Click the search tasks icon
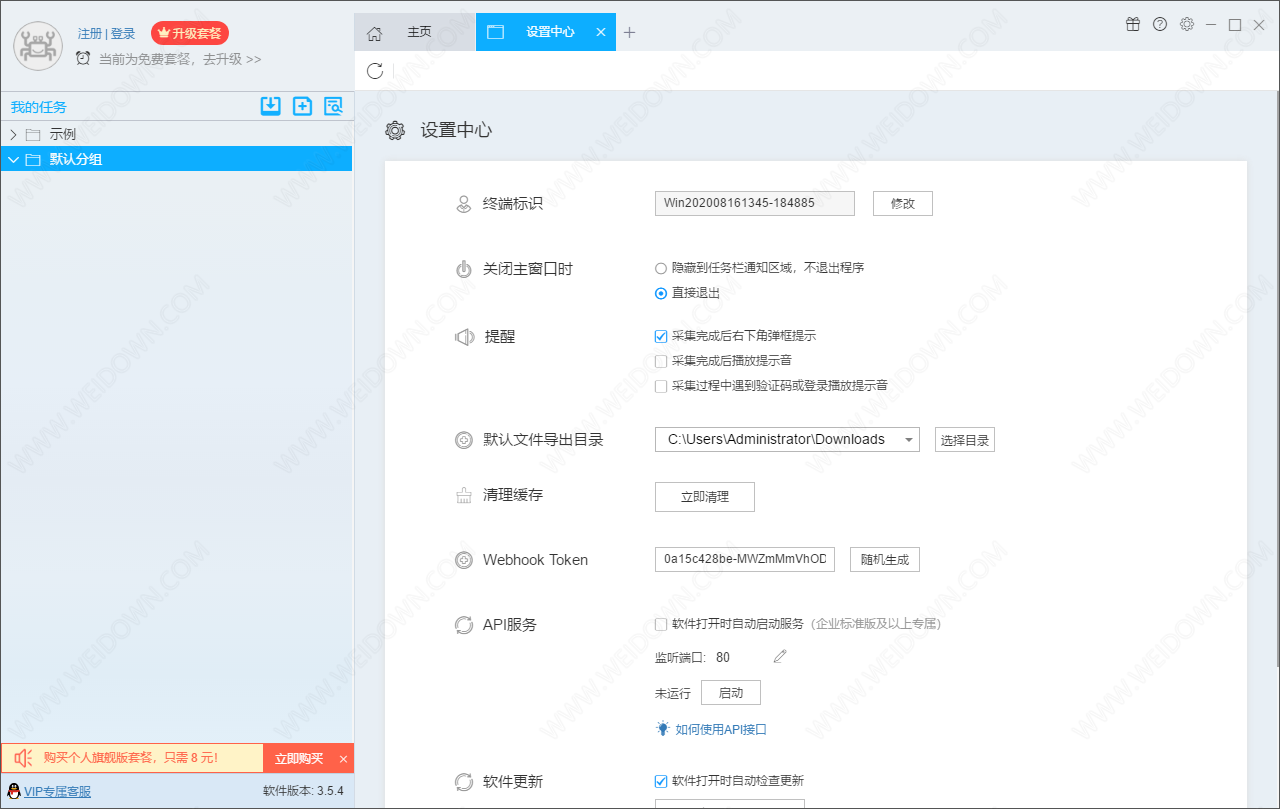The width and height of the screenshot is (1280, 809). pyautogui.click(x=333, y=106)
